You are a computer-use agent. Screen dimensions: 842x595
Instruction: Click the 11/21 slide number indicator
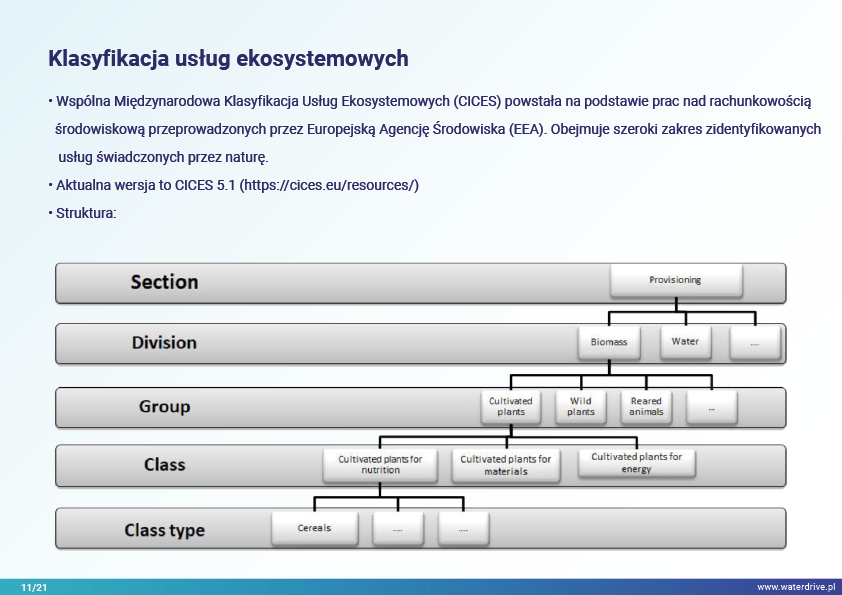34,587
